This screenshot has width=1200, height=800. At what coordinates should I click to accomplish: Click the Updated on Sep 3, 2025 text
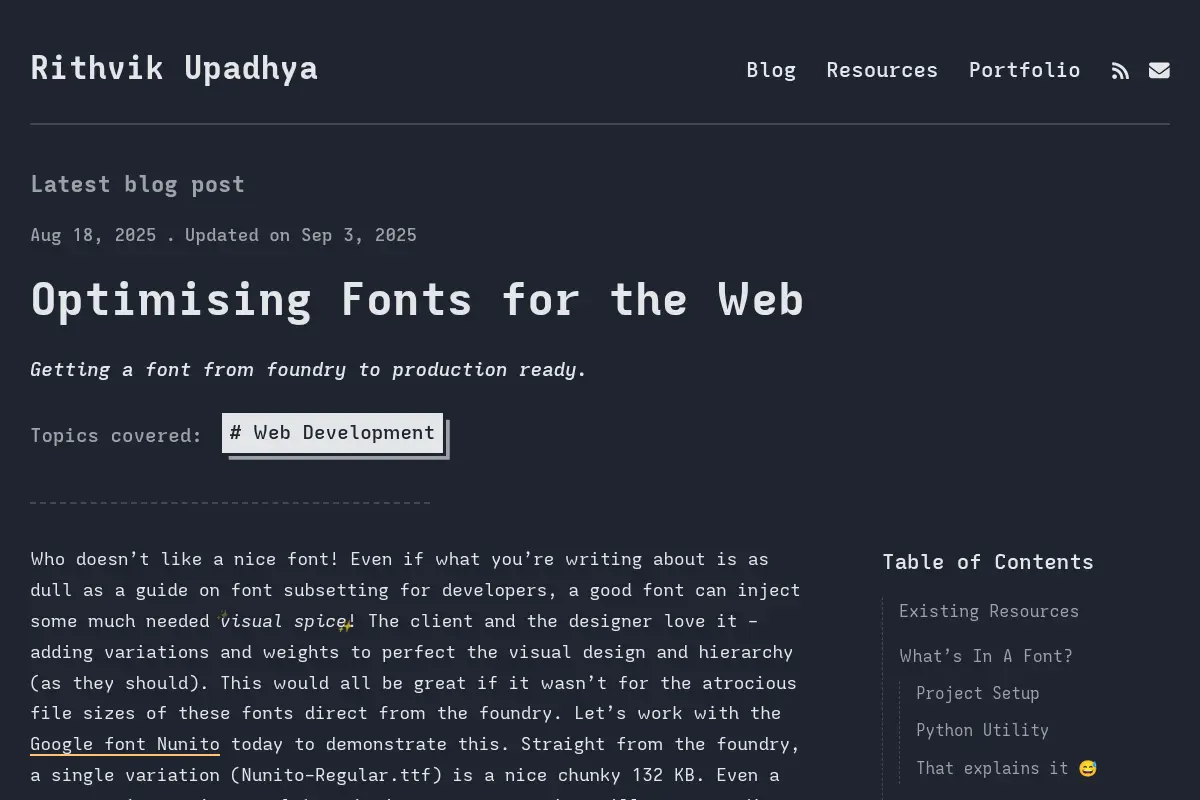[x=301, y=235]
